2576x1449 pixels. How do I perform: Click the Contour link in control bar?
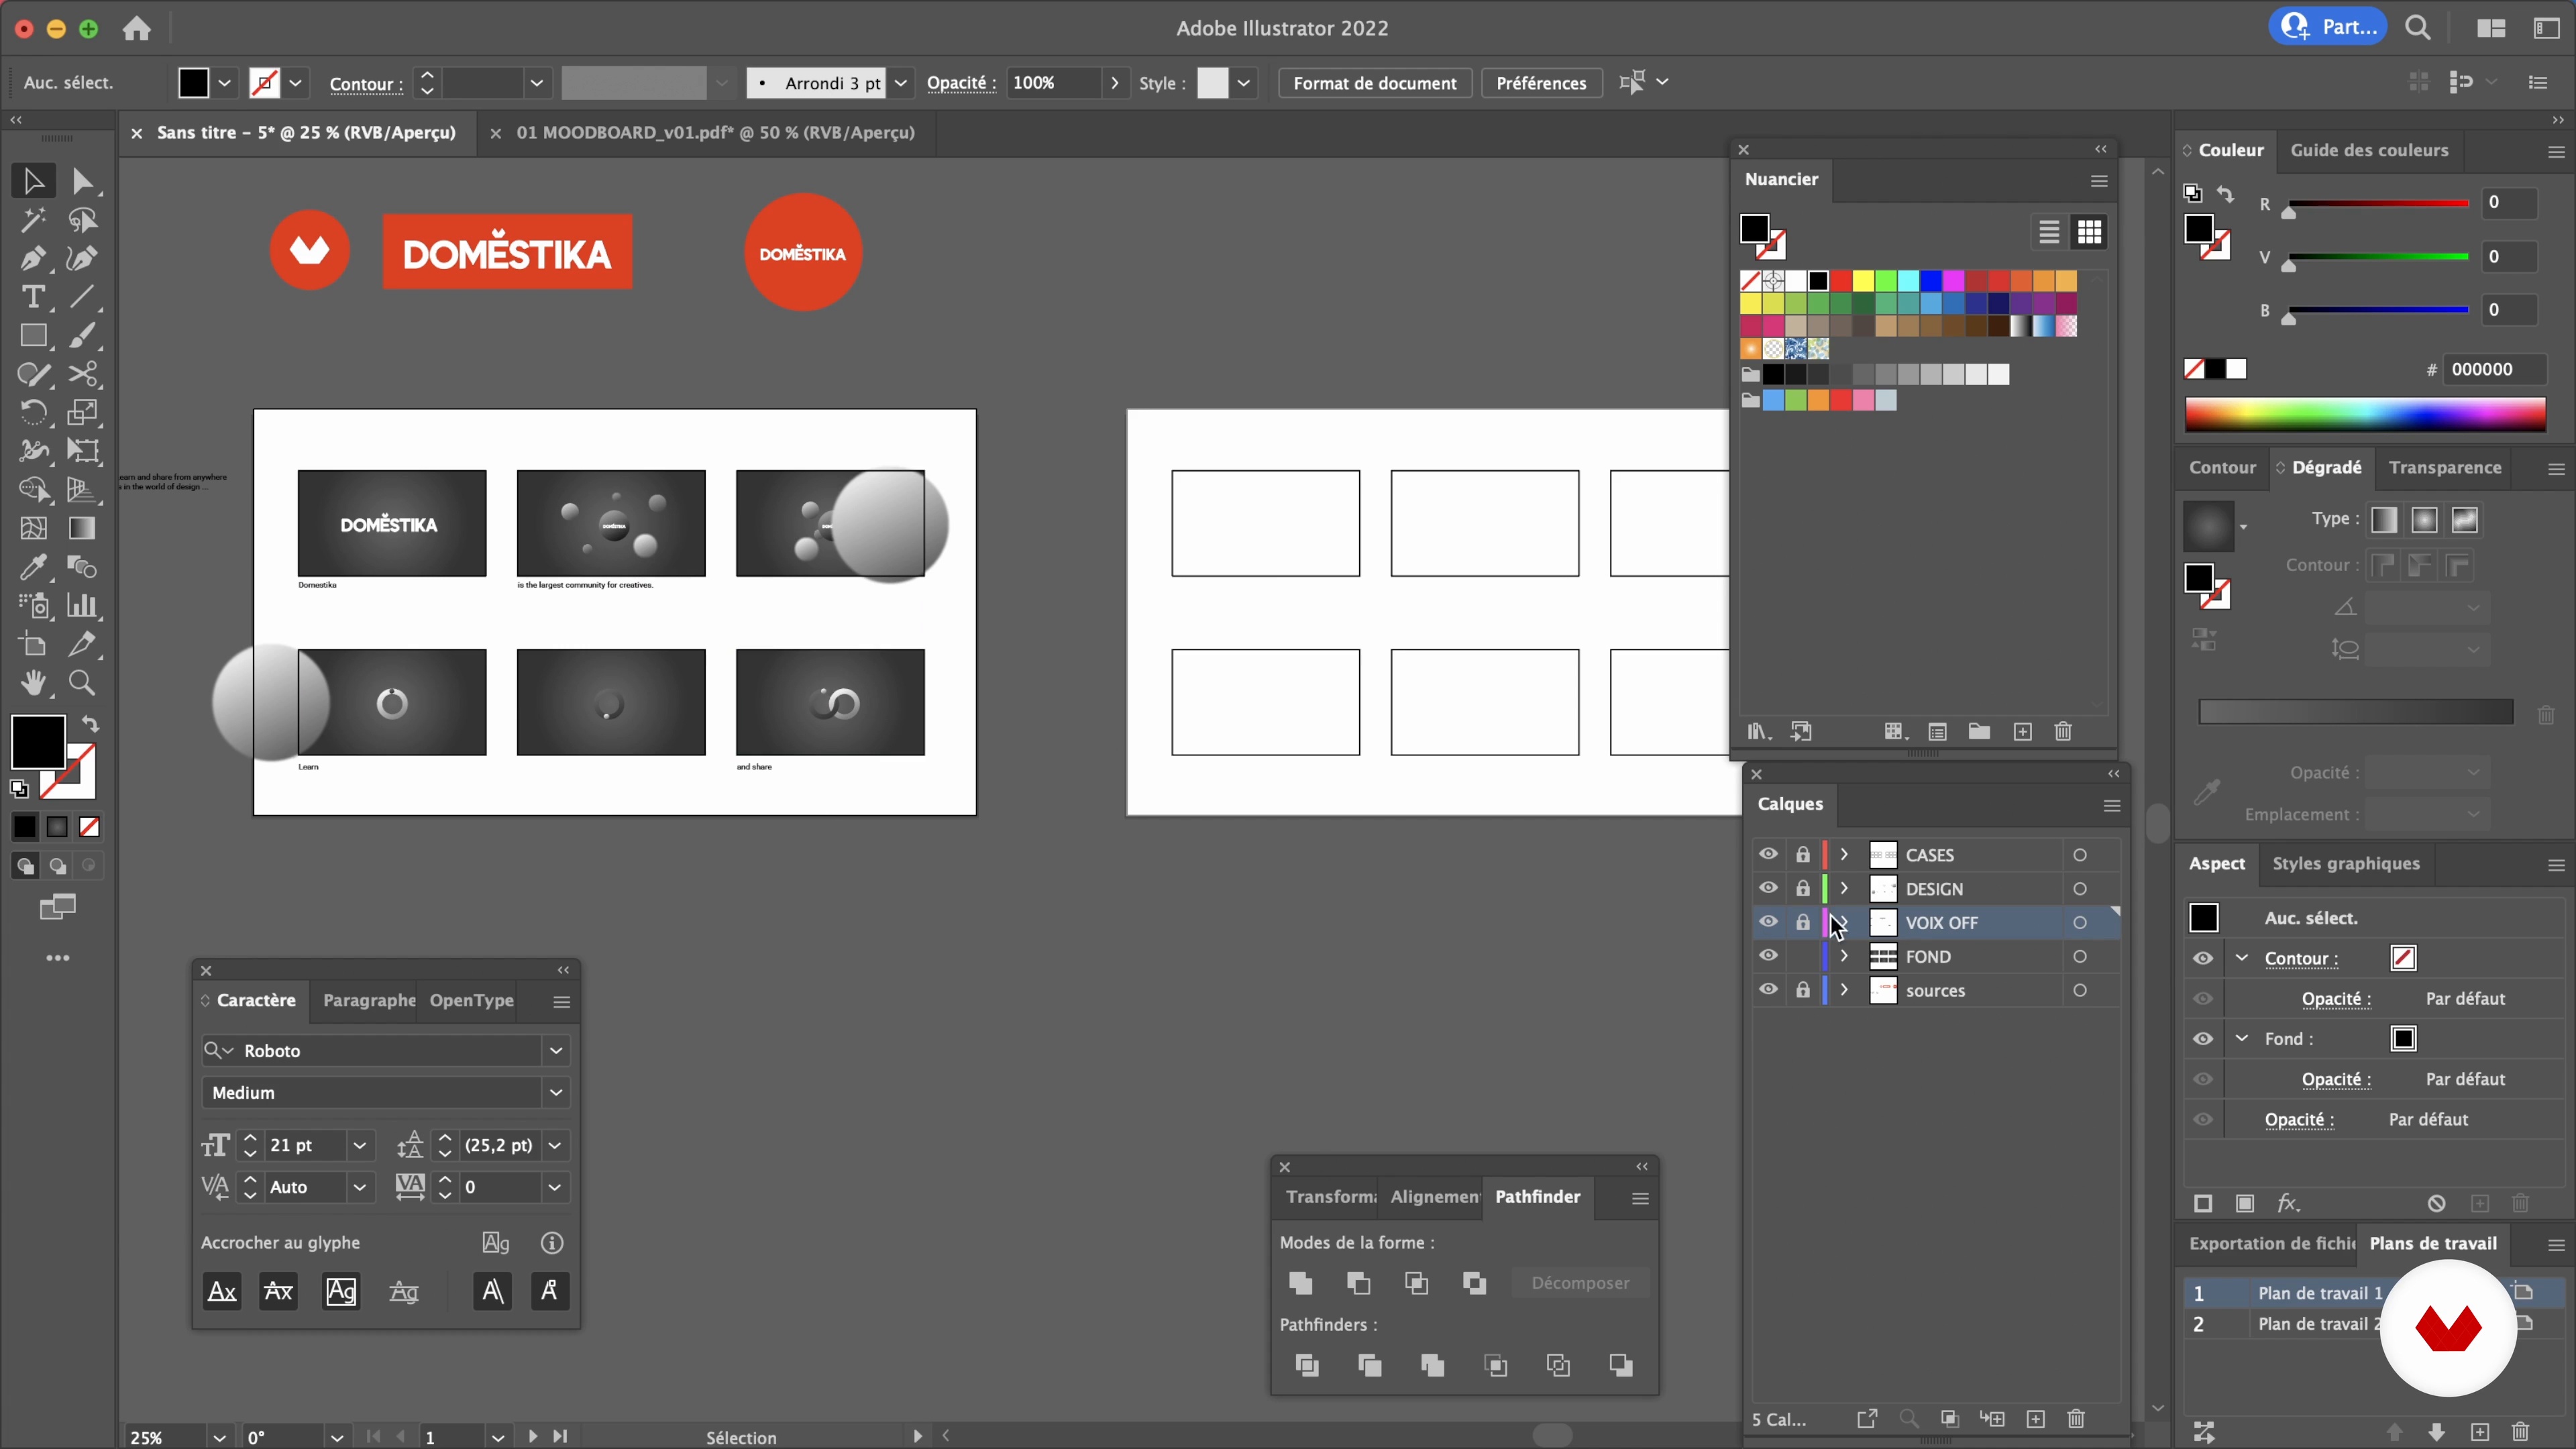pos(366,84)
